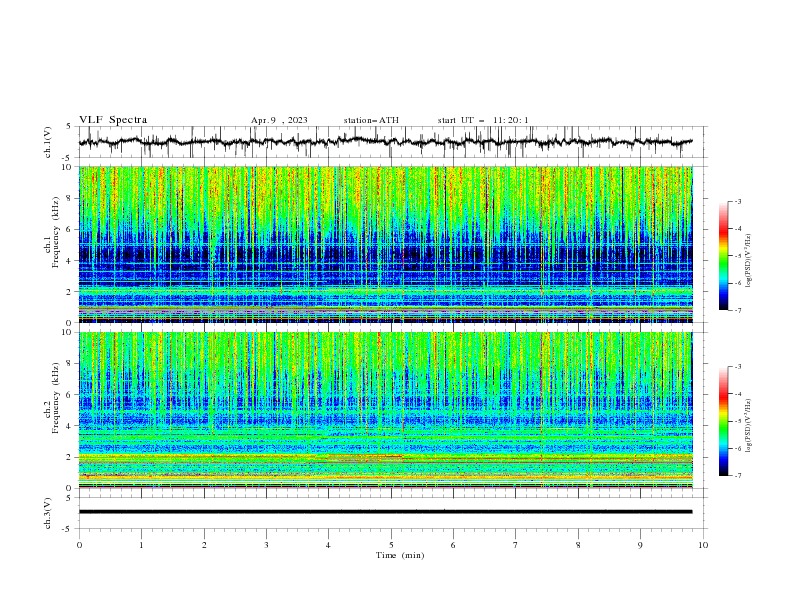Click time axis tick label "6"
Image resolution: width=792 pixels, height=612 pixels.
click(453, 545)
